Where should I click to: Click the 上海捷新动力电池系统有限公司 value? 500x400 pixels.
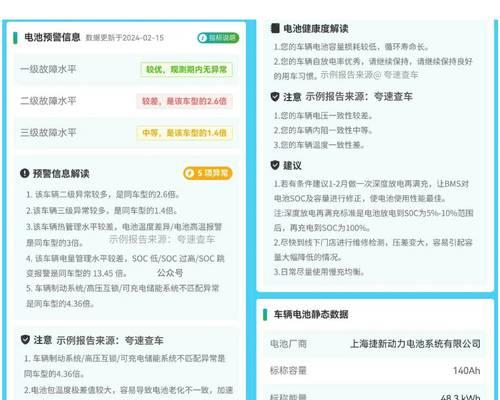pos(415,344)
